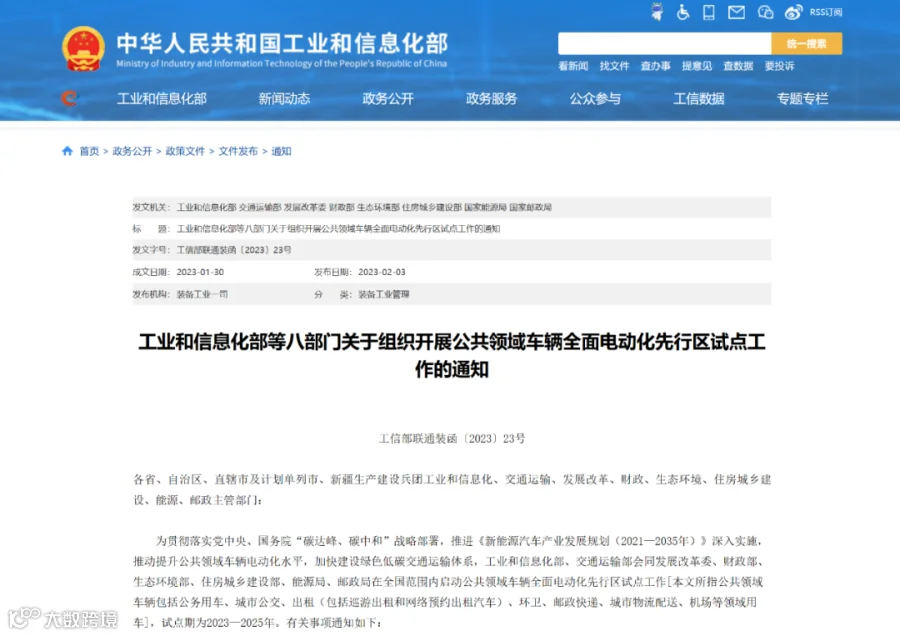Click the red C logo in nav bar
Screen dimensions: 900x636
pyautogui.click(x=69, y=99)
